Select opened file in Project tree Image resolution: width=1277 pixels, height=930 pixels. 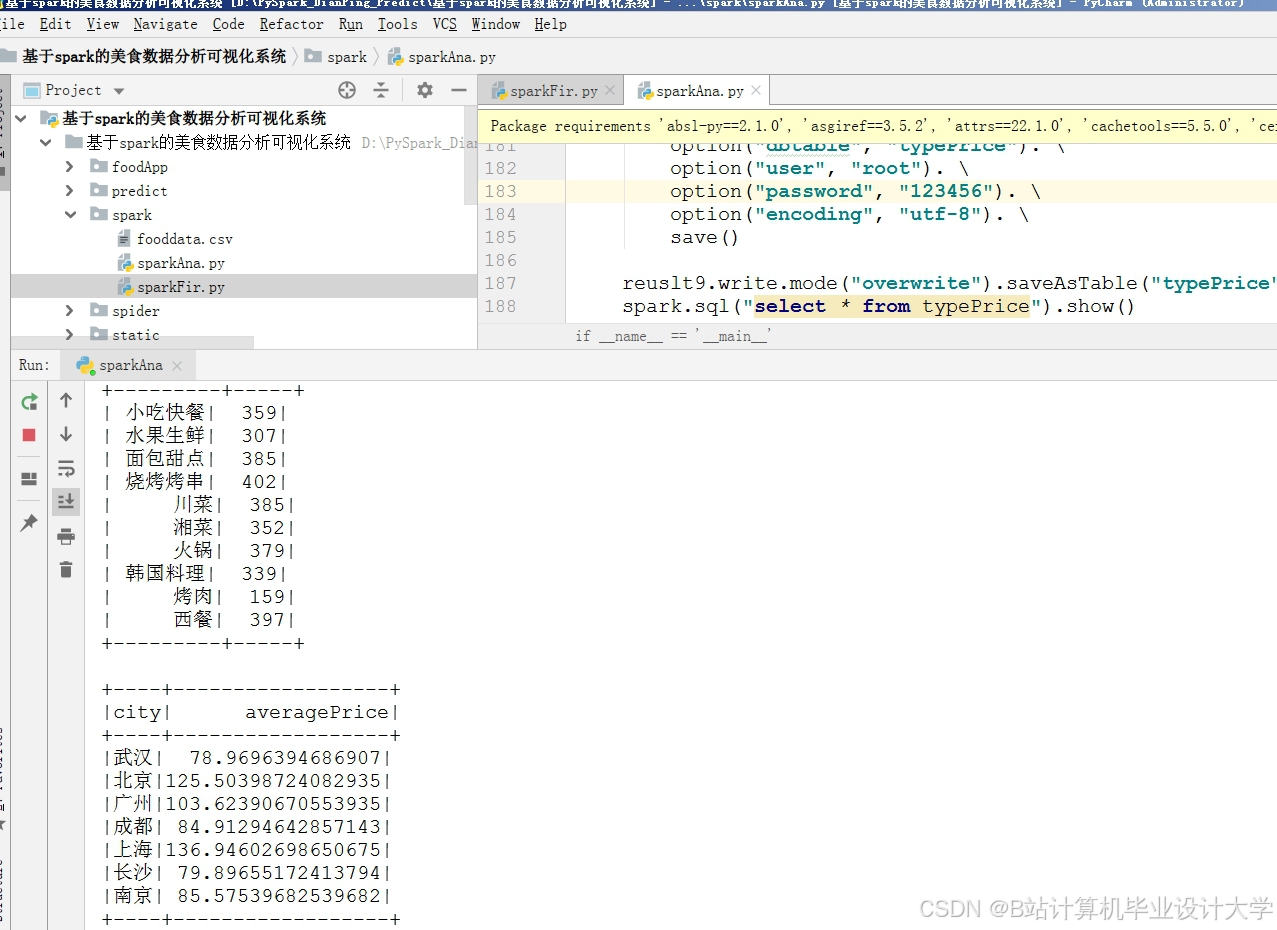[346, 89]
